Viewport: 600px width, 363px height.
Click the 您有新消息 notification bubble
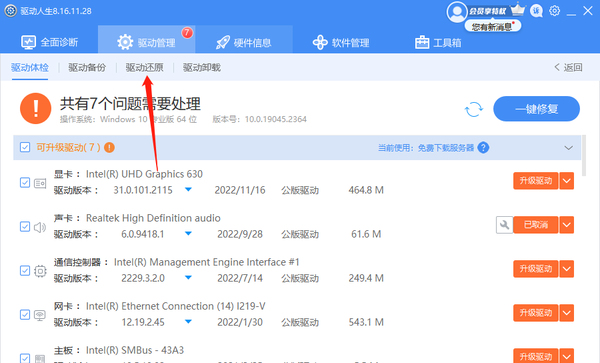pyautogui.click(x=493, y=26)
